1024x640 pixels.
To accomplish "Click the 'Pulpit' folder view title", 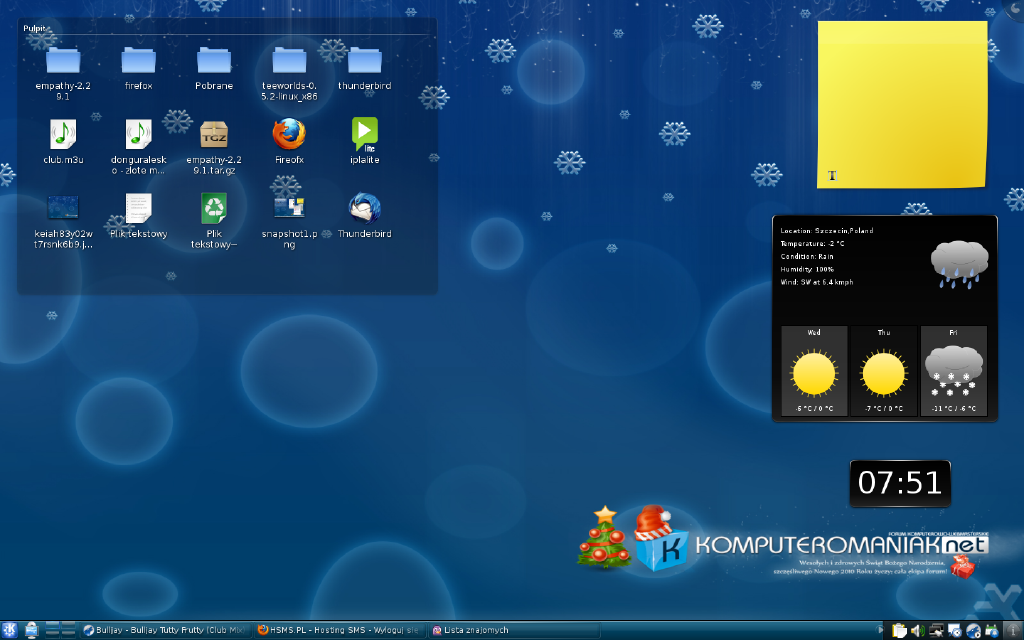I will pyautogui.click(x=35, y=28).
